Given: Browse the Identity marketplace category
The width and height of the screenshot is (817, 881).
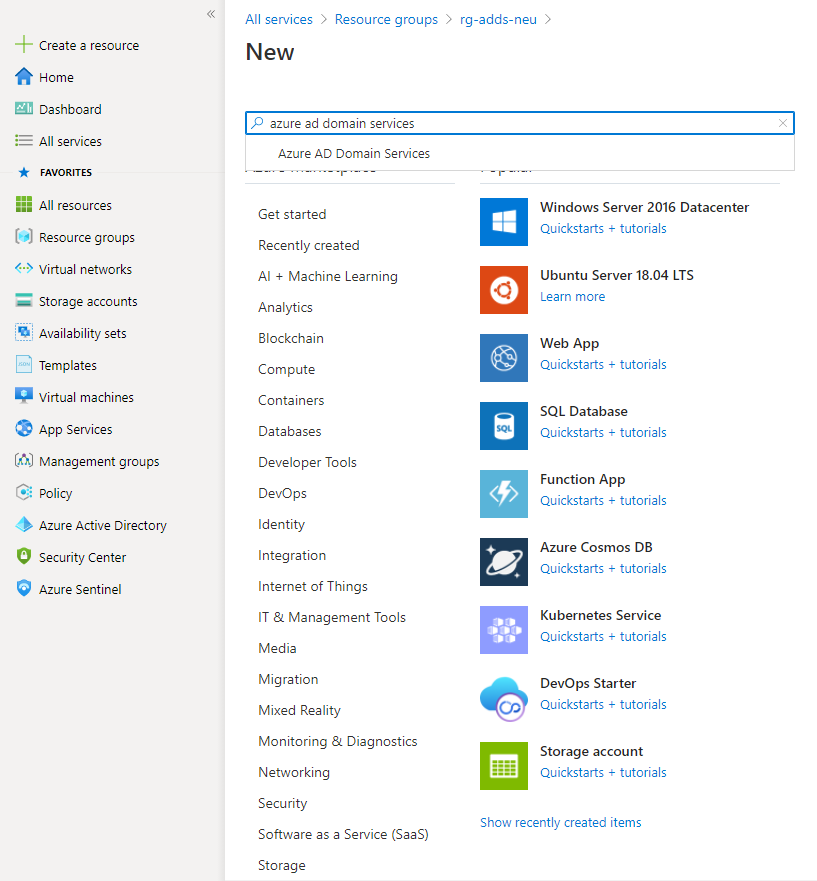Looking at the screenshot, I should [281, 524].
